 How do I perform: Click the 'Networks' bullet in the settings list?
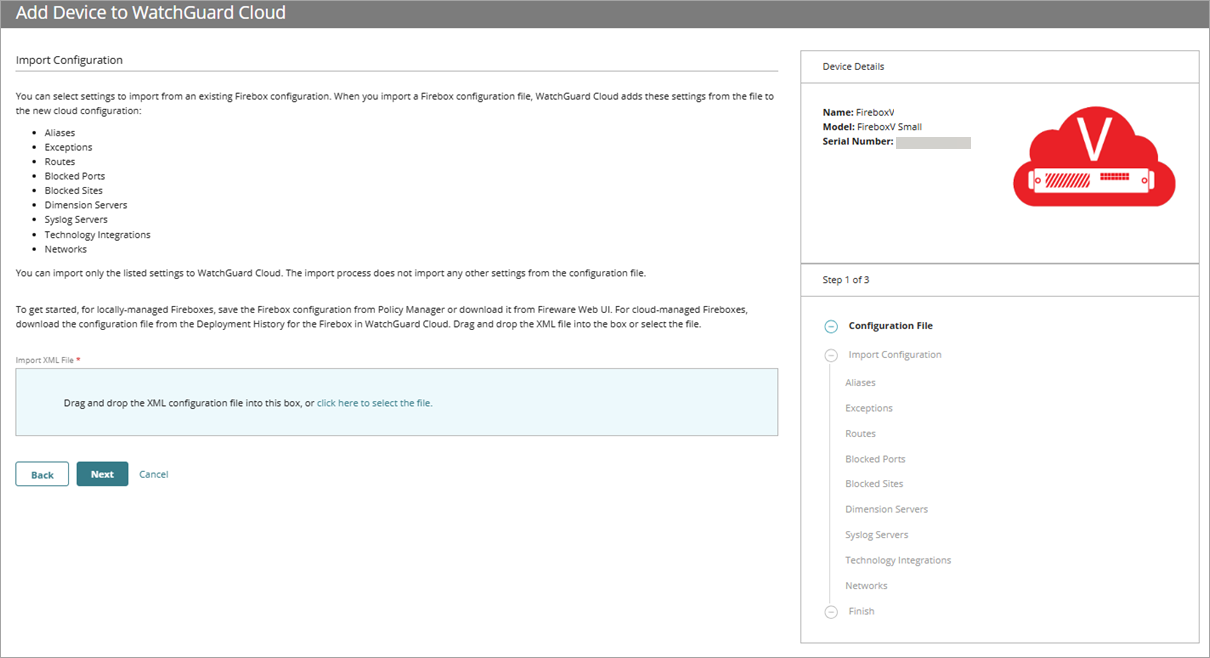(66, 249)
